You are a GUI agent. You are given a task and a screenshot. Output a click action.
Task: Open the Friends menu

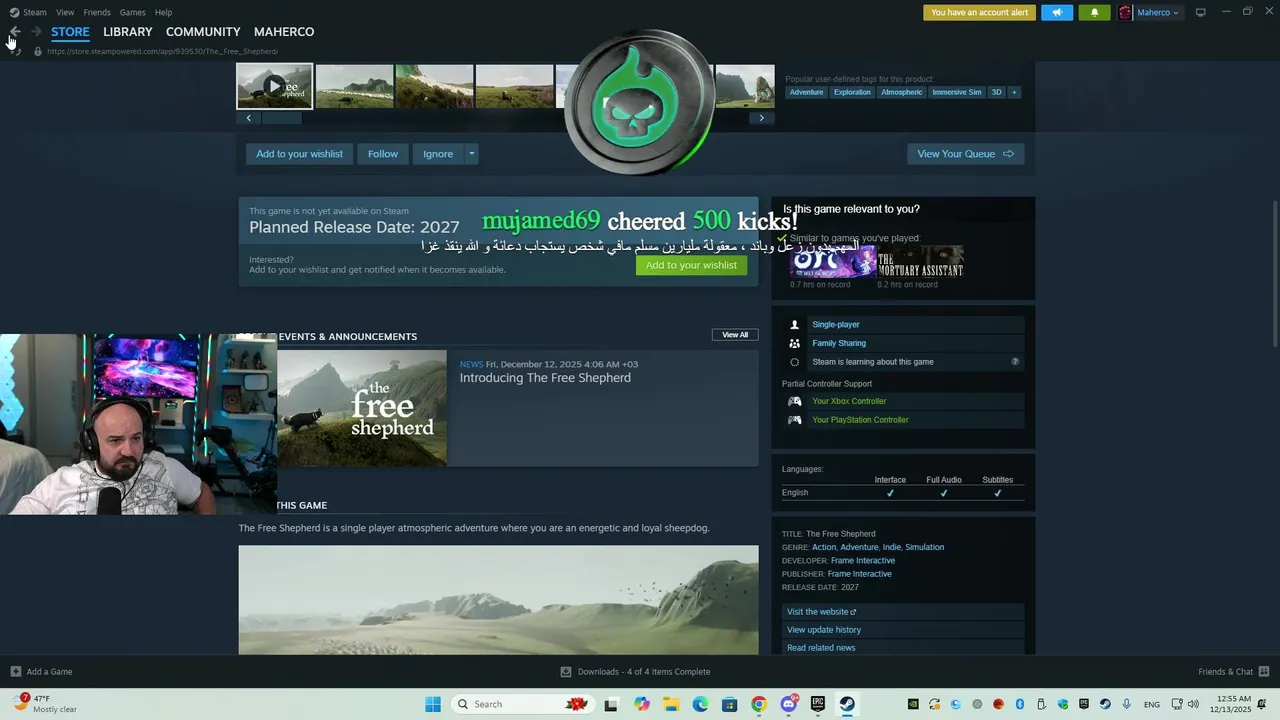97,12
